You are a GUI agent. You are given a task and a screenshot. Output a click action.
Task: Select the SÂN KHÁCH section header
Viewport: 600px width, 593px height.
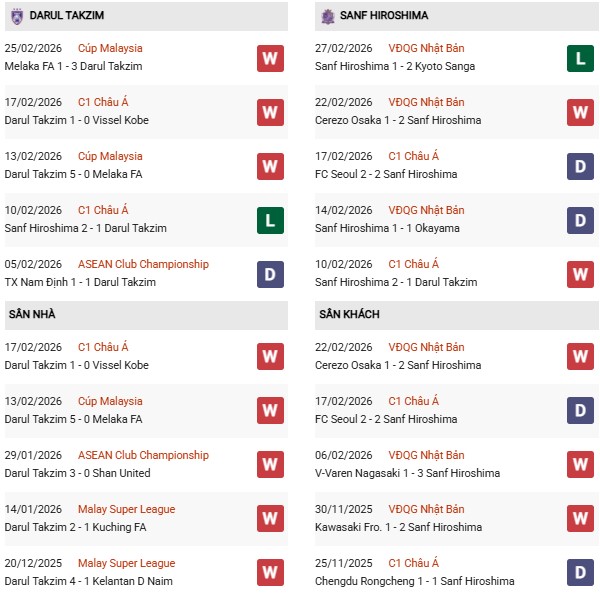pos(349,314)
